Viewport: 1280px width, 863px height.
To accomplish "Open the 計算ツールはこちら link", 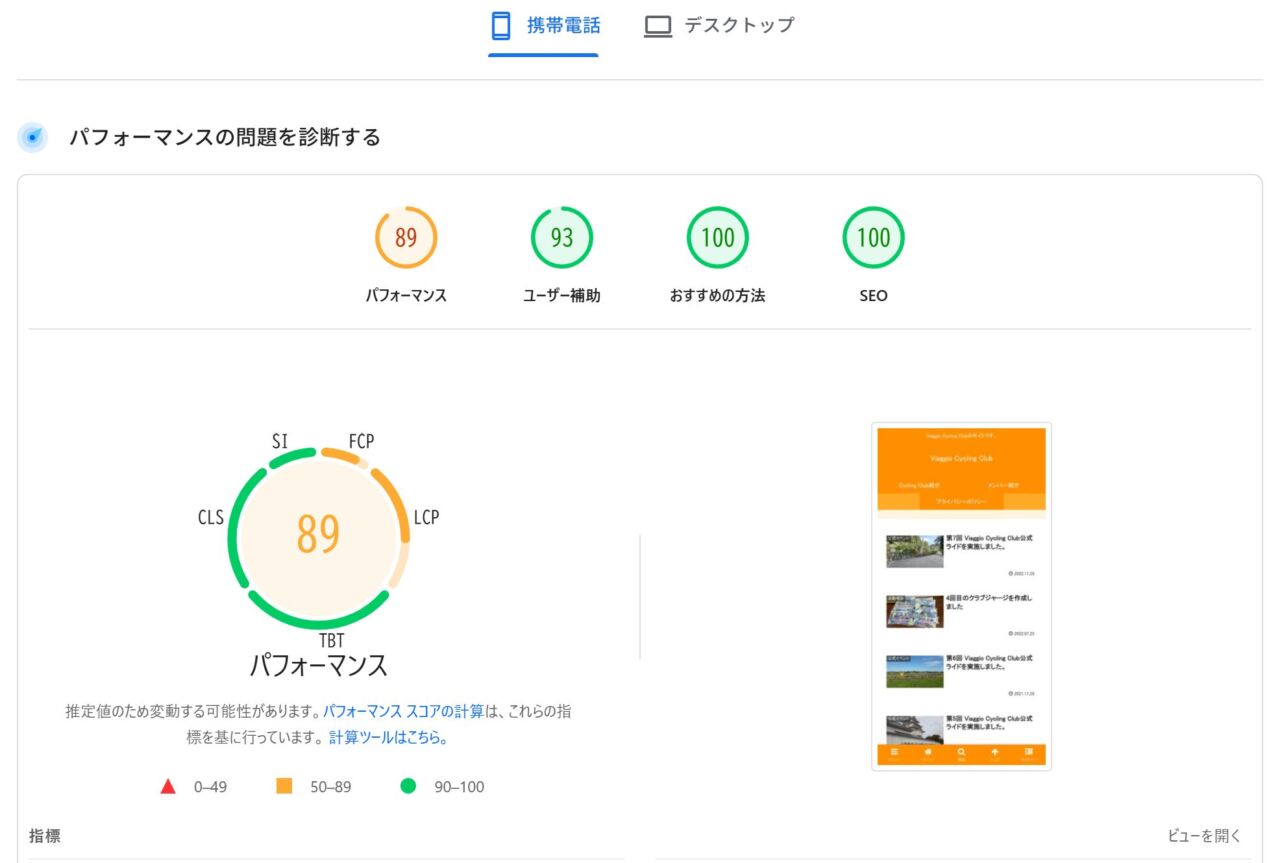I will [388, 738].
